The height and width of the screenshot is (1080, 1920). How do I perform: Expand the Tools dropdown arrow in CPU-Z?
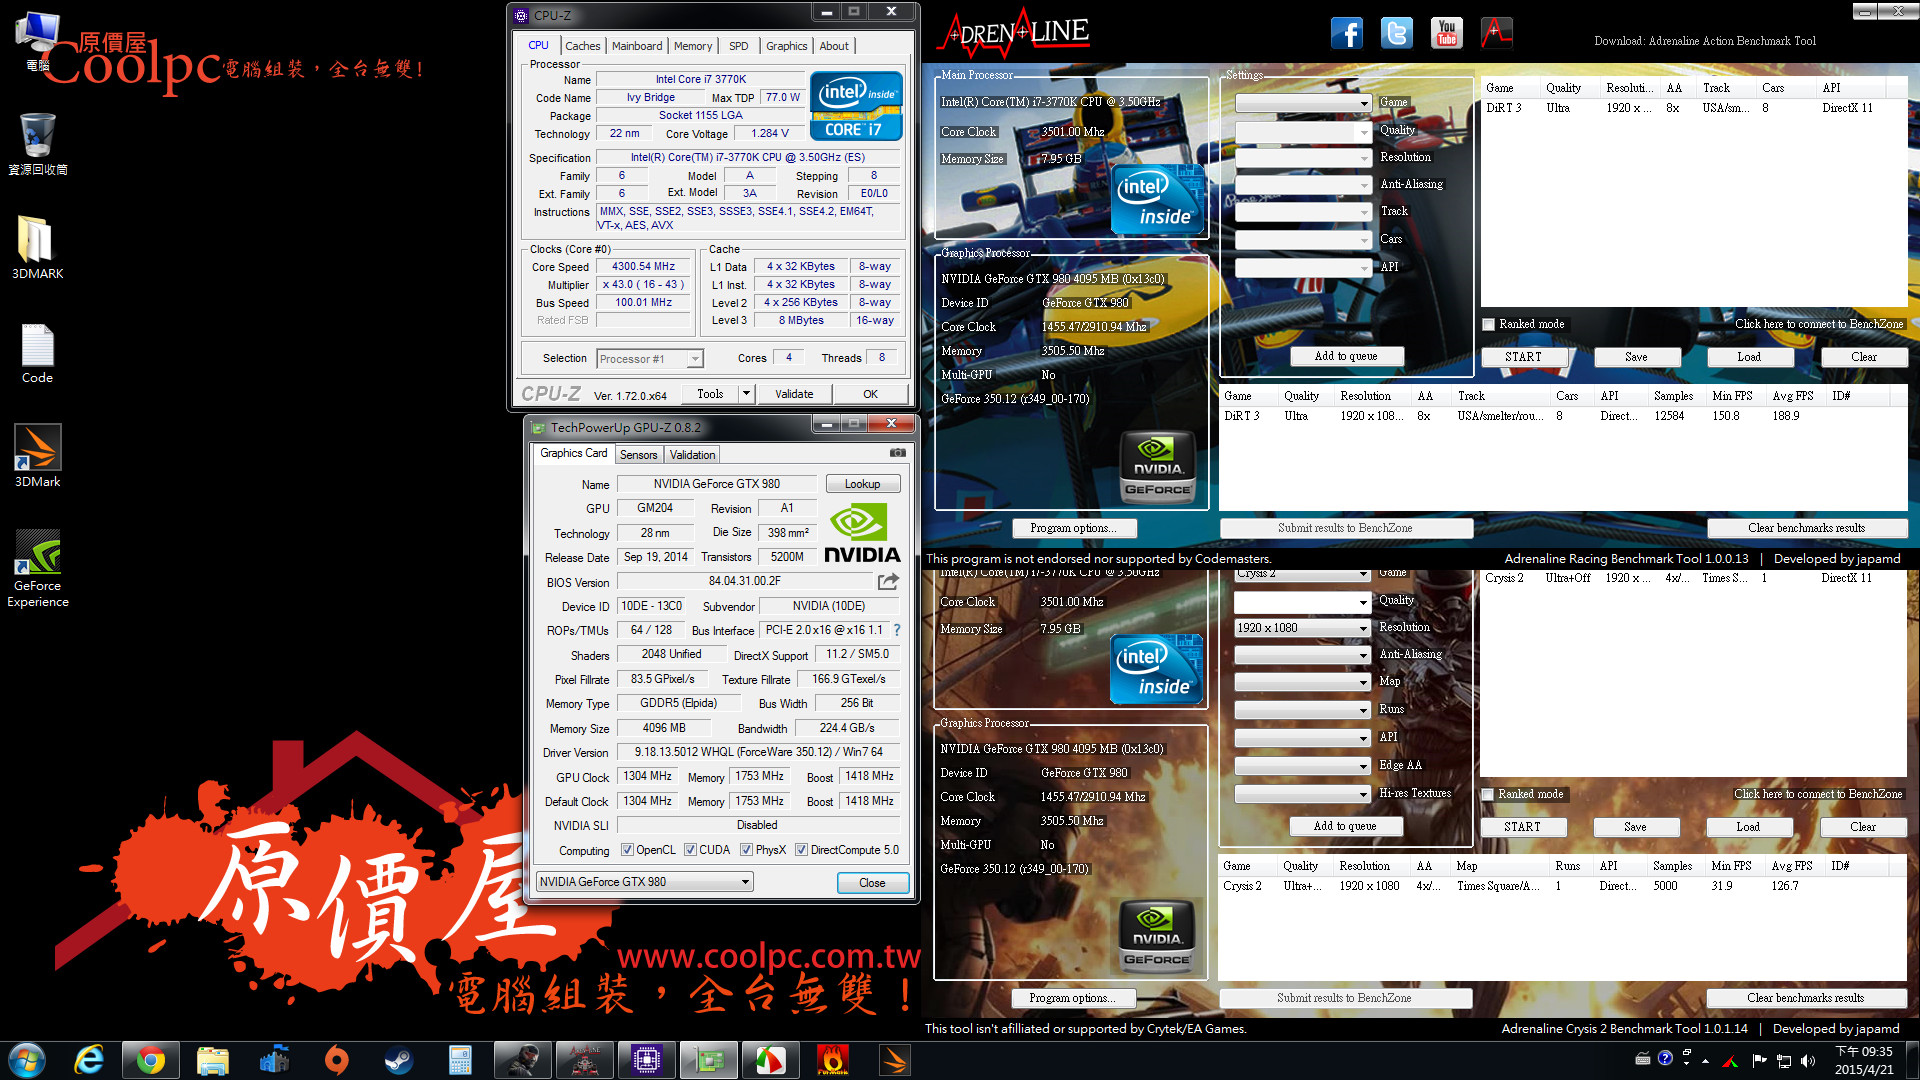(746, 394)
